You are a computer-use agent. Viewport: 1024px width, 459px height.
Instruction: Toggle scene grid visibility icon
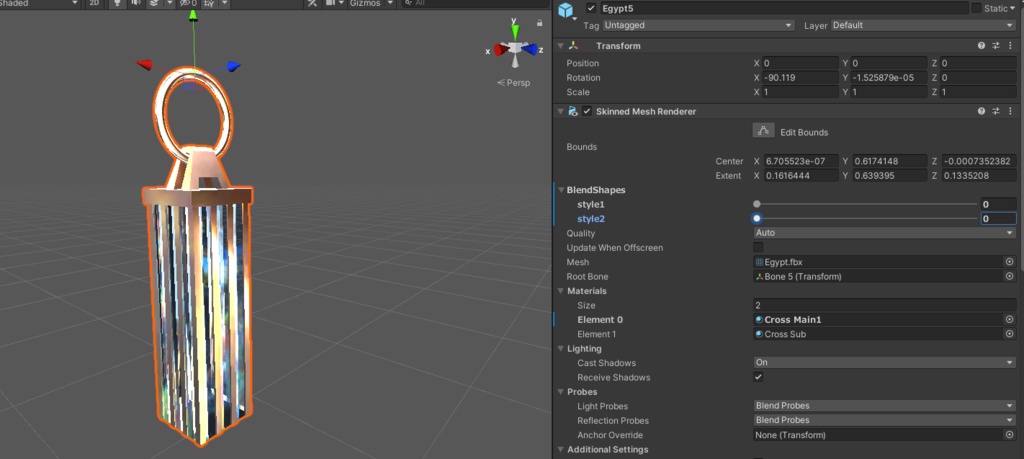click(209, 3)
